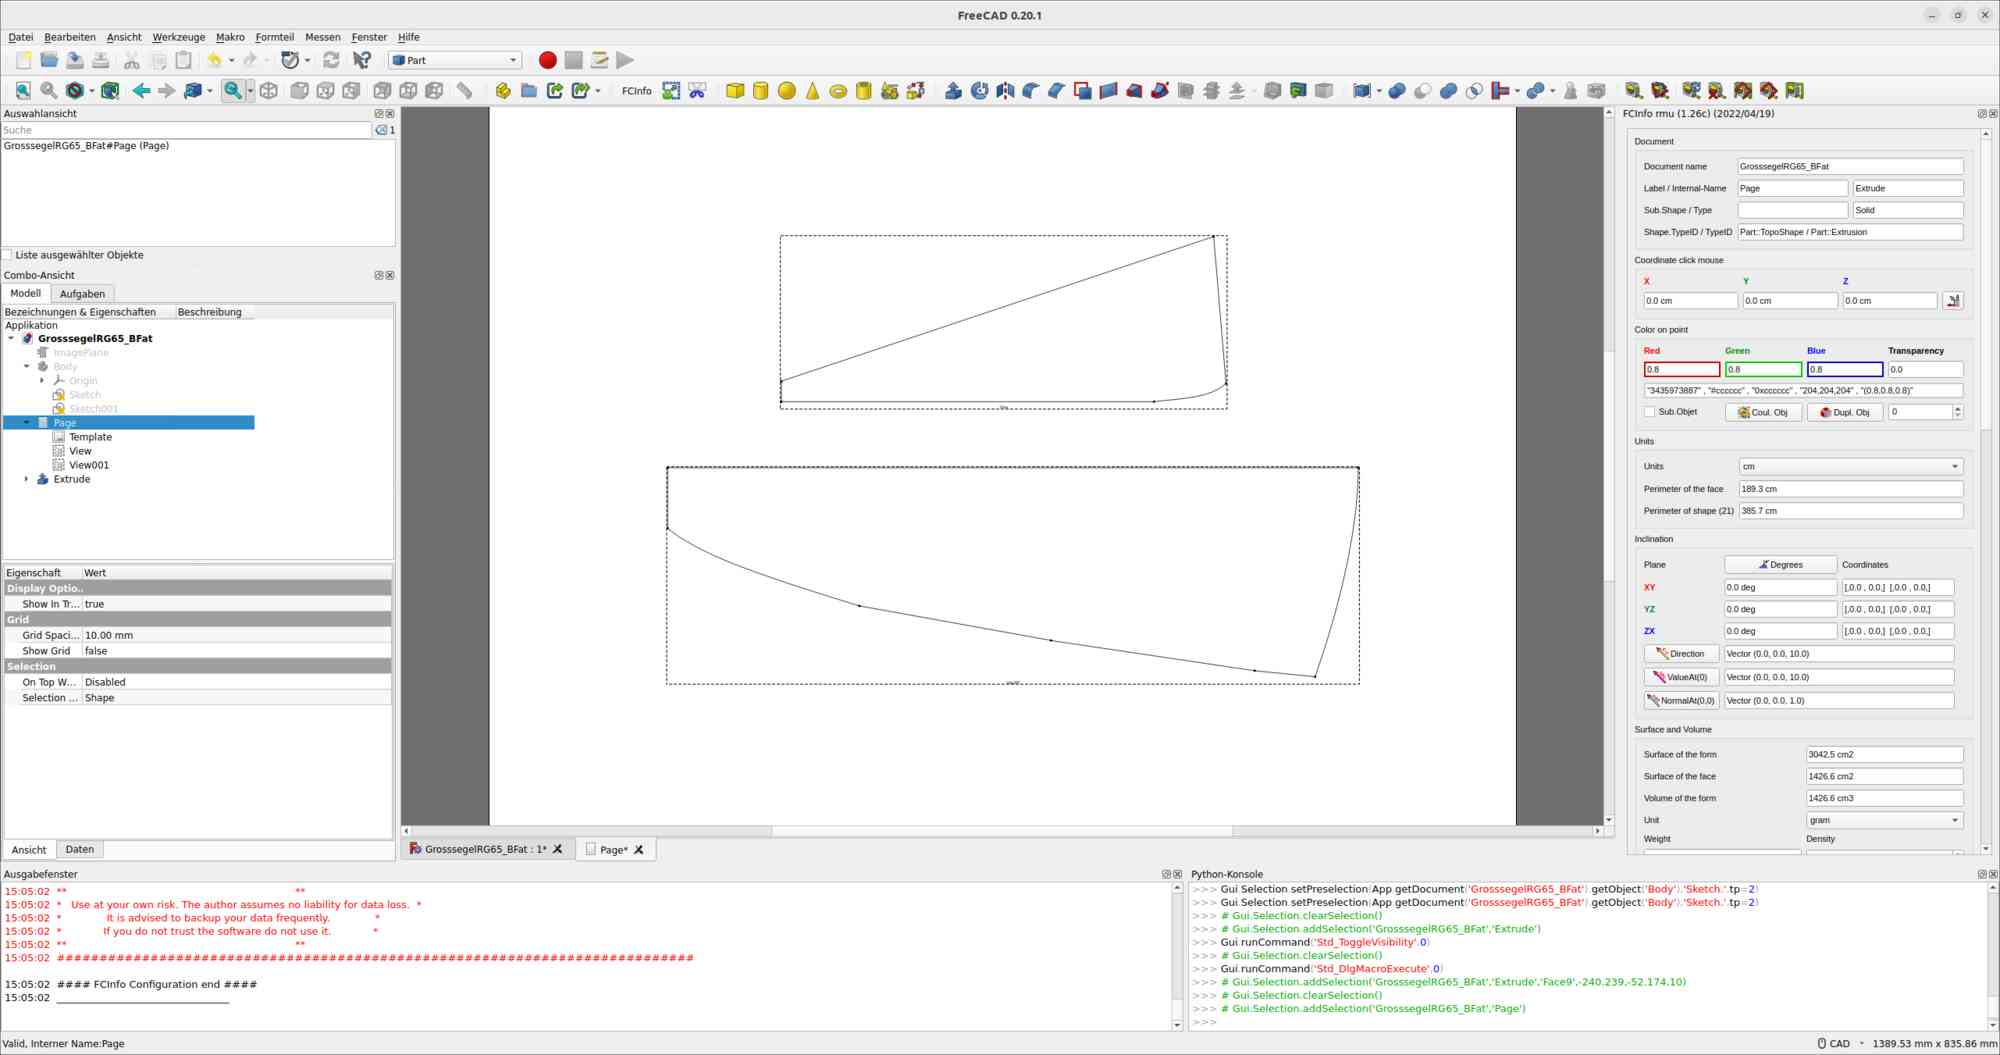Viewport: 2000px width, 1055px height.
Task: Create a cone primitive
Action: coord(812,91)
